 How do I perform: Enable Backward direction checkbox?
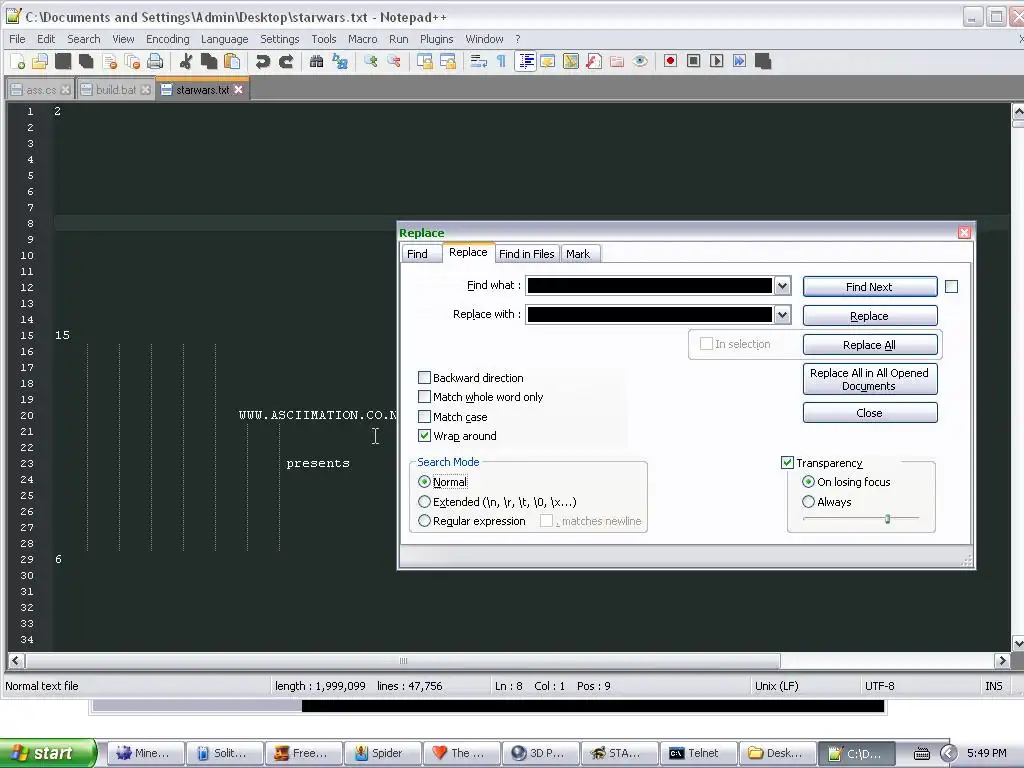point(424,377)
